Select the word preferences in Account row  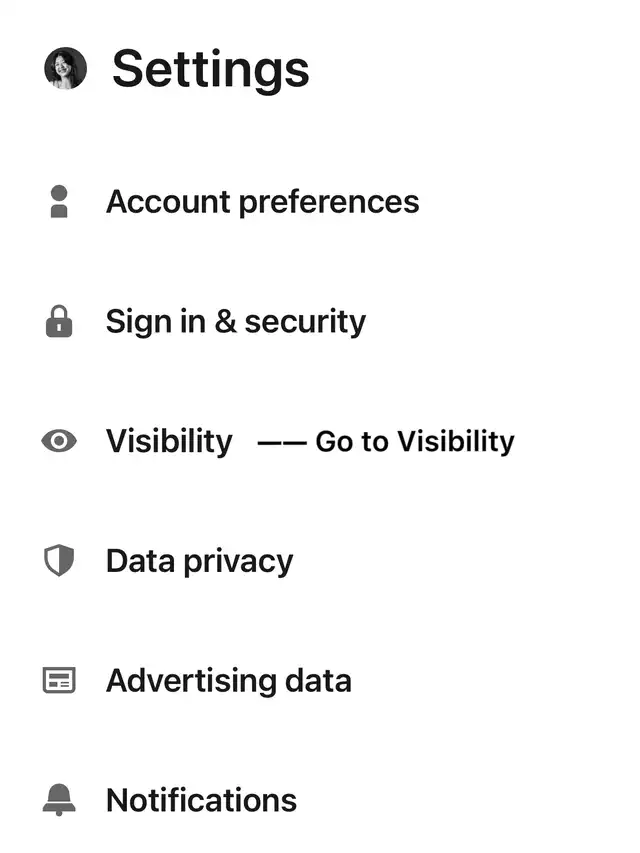coord(329,203)
